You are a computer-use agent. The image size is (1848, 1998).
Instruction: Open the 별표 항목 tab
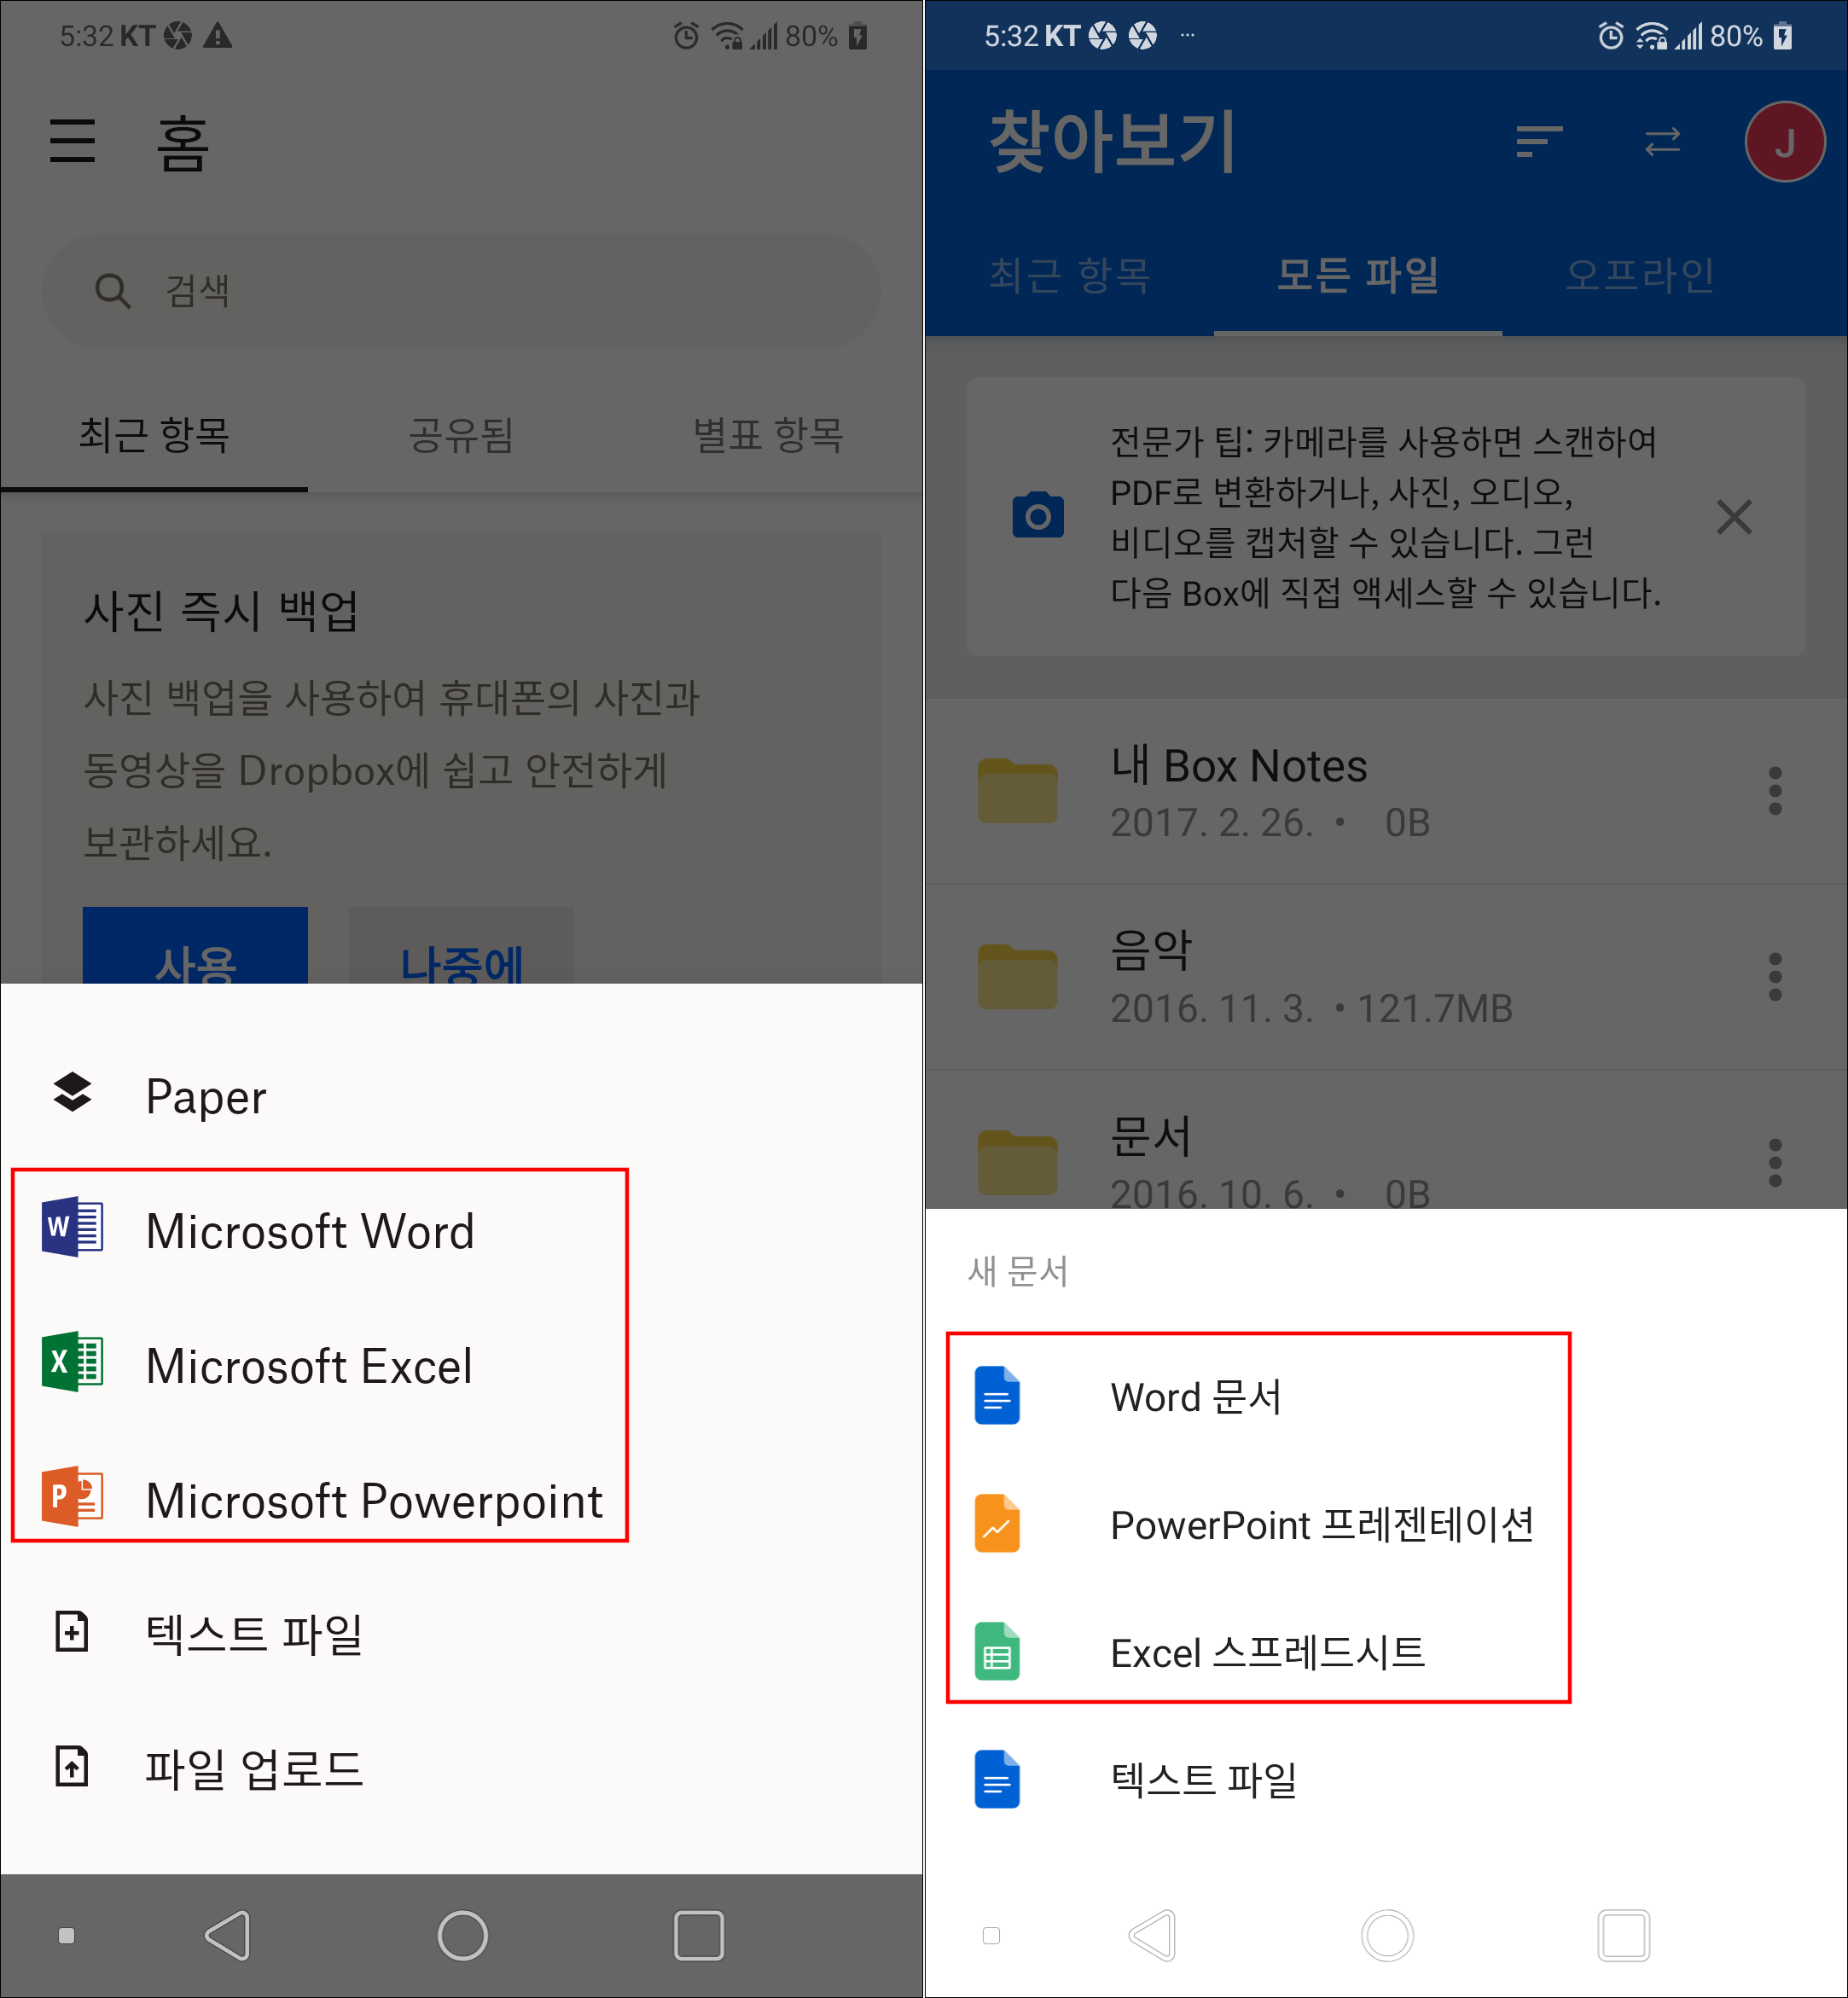pos(768,435)
